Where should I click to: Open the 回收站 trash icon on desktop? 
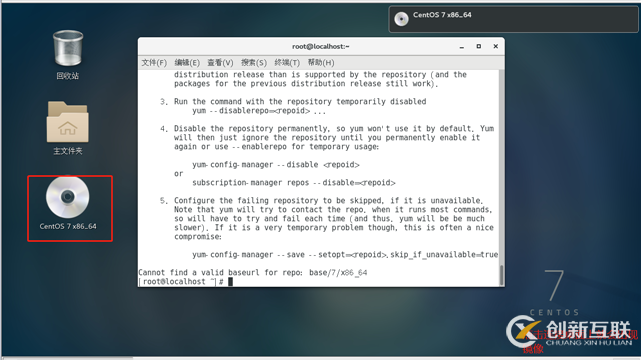[x=68, y=48]
